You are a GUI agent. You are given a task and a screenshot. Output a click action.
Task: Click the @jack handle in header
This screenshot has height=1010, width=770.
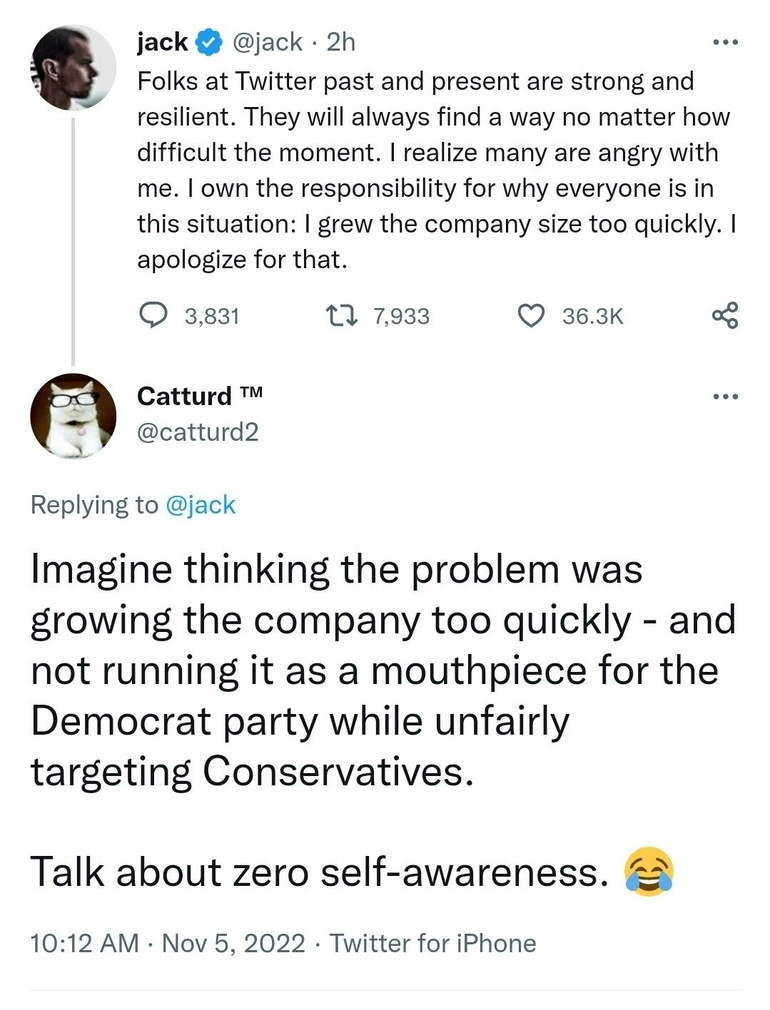tap(267, 42)
